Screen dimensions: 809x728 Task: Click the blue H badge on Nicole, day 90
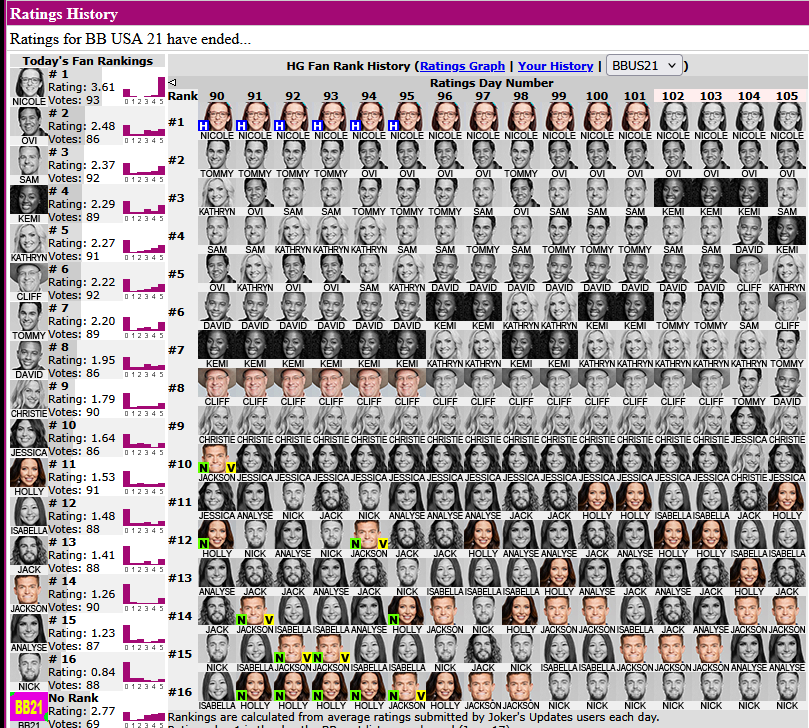tap(203, 125)
